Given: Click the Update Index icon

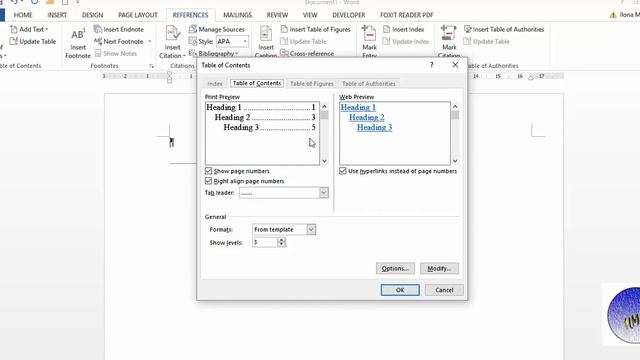Looking at the screenshot, I should (x=386, y=41).
